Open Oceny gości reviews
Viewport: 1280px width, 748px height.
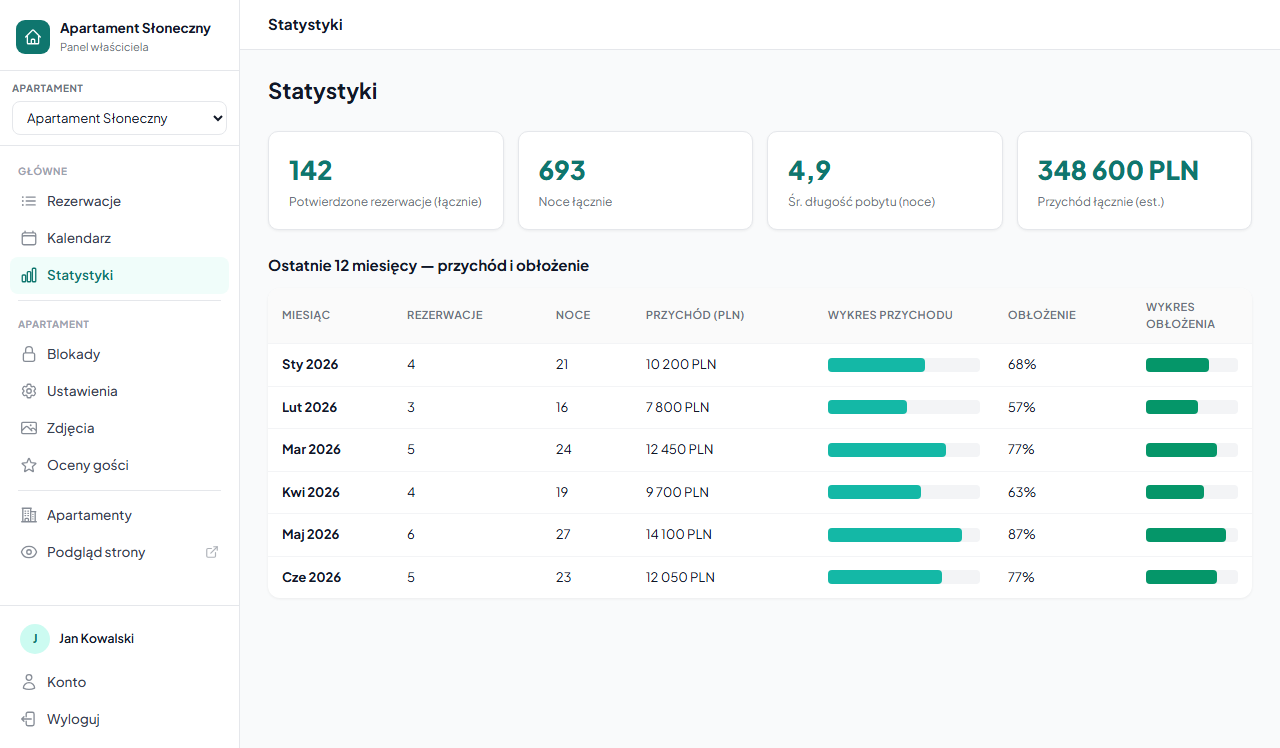pyautogui.click(x=120, y=465)
